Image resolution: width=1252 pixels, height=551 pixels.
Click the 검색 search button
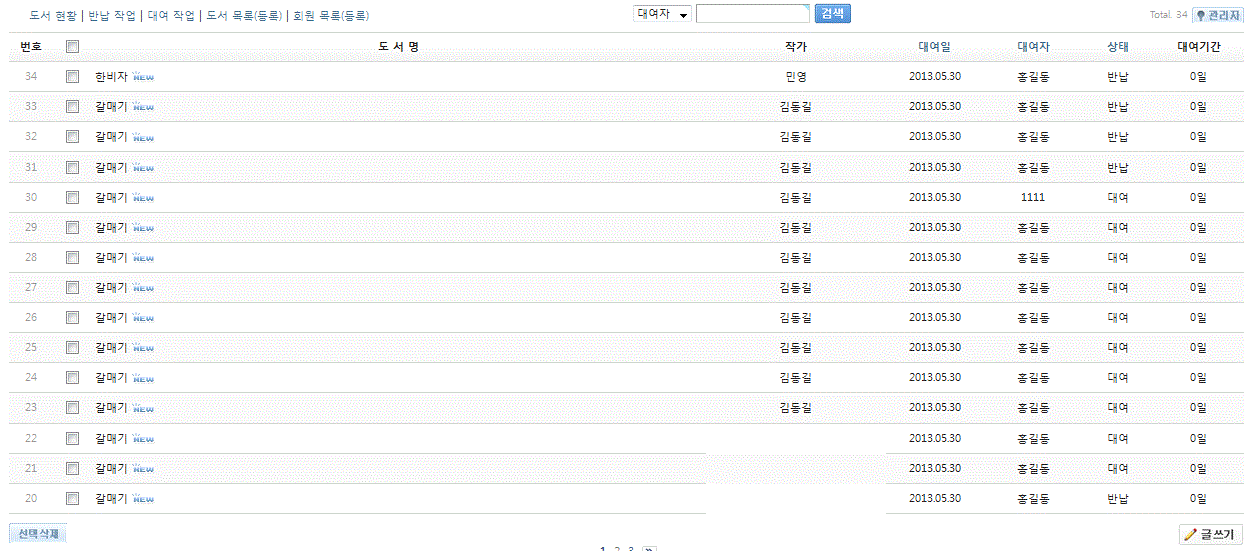833,13
